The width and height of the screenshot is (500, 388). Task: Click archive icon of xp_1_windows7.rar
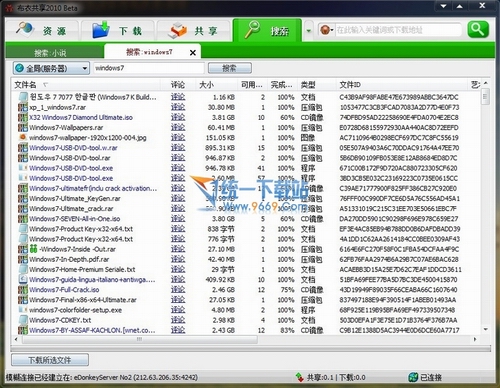click(x=23, y=107)
